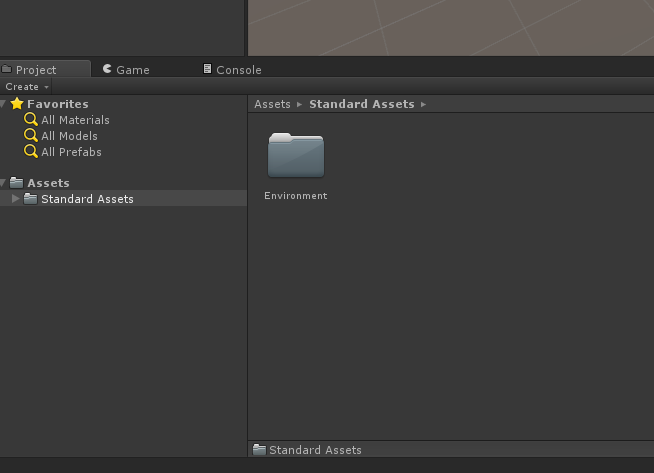Click the Game tab Pac-Man icon
Screen dimensions: 654x473
pyautogui.click(x=107, y=68)
